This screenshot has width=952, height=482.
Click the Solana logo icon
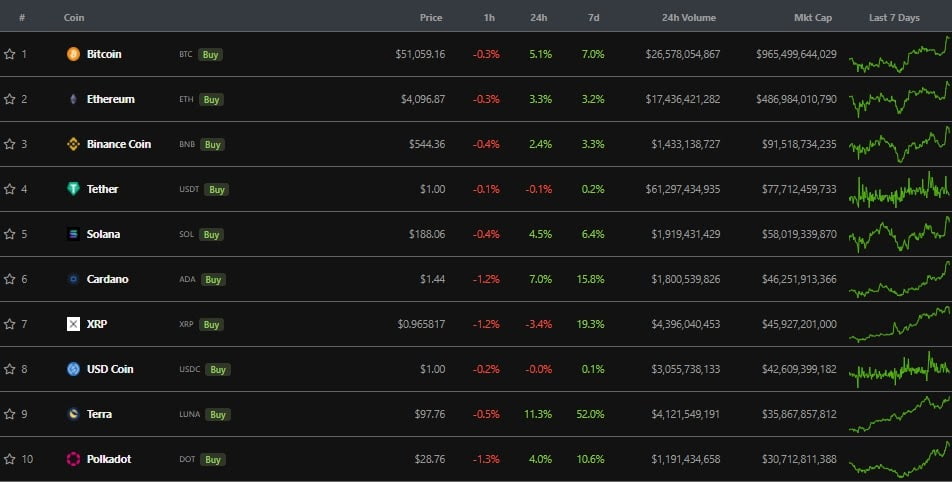73,234
